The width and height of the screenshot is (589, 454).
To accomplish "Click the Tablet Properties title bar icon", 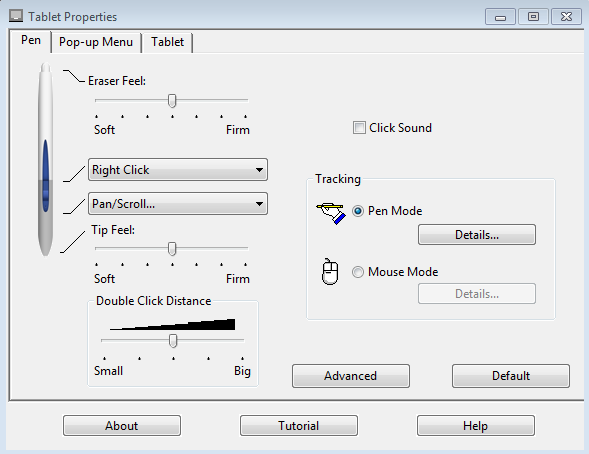I will tap(16, 16).
